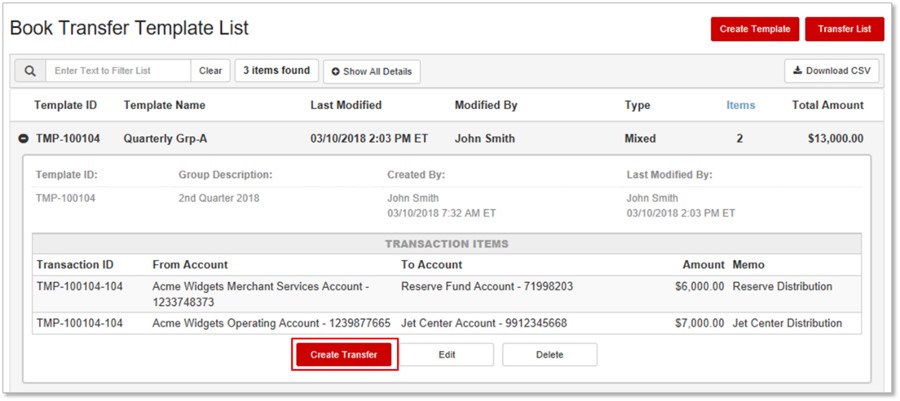The height and width of the screenshot is (401, 900).
Task: Click the magnifying glass search icon
Action: (30, 71)
